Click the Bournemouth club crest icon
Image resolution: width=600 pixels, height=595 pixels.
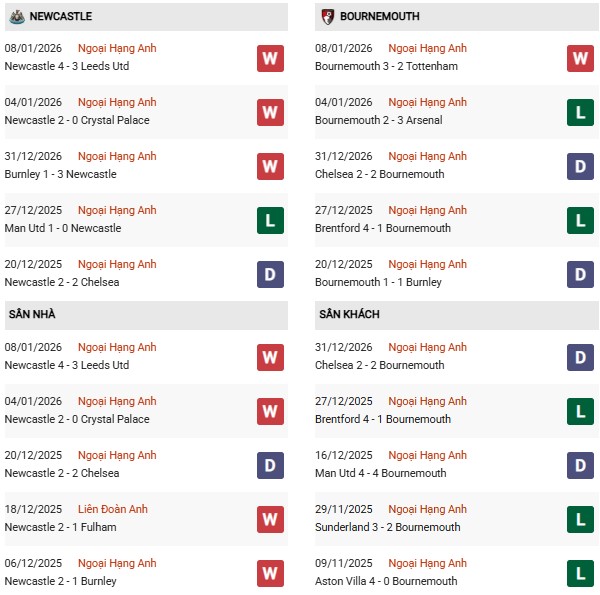coord(326,16)
